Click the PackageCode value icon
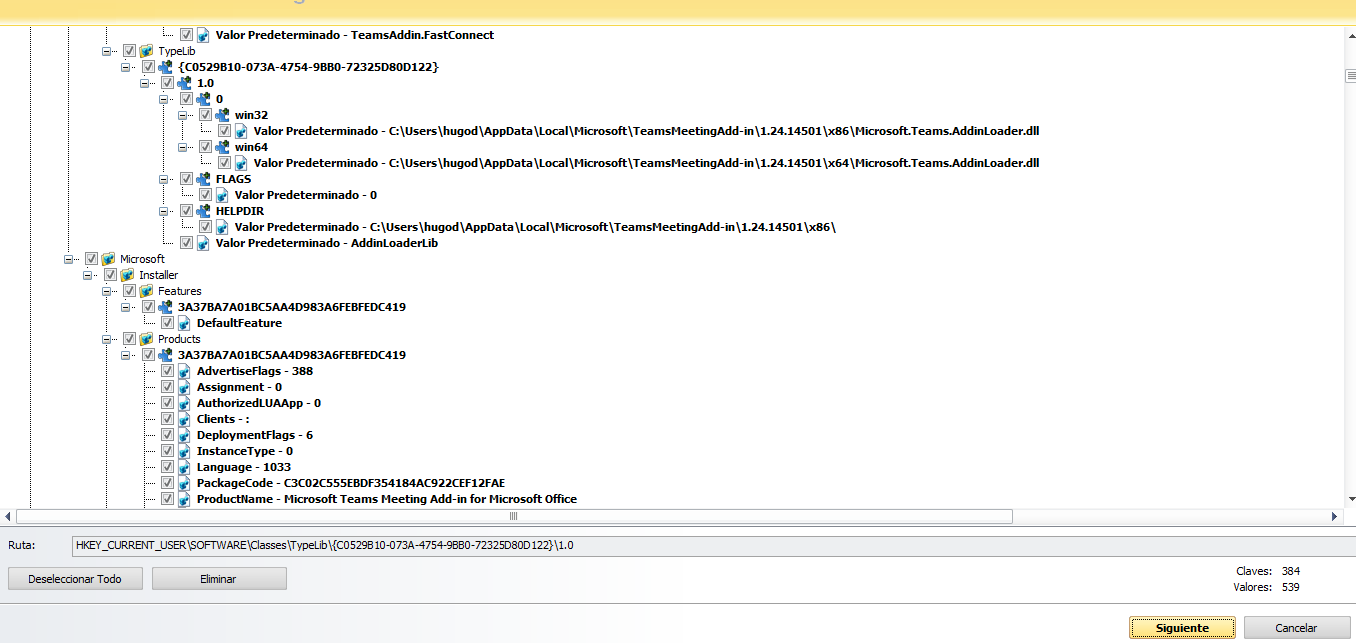1356x643 pixels. [185, 483]
